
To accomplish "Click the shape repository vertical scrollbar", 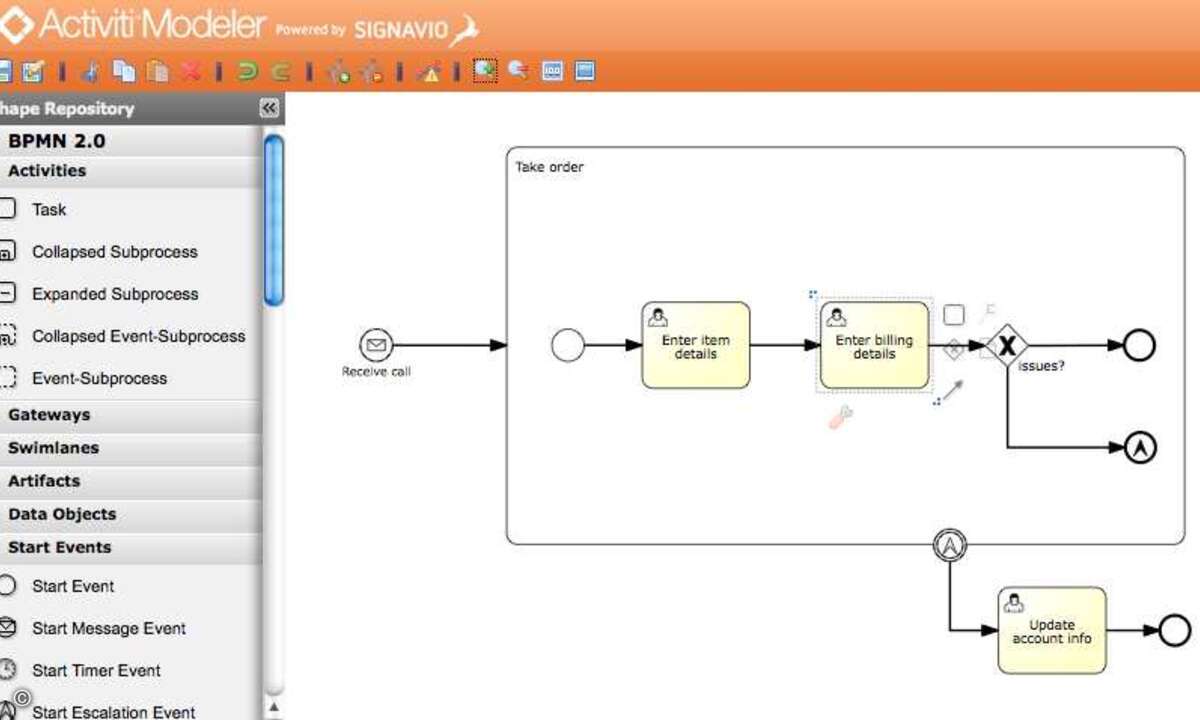I will coord(273,220).
